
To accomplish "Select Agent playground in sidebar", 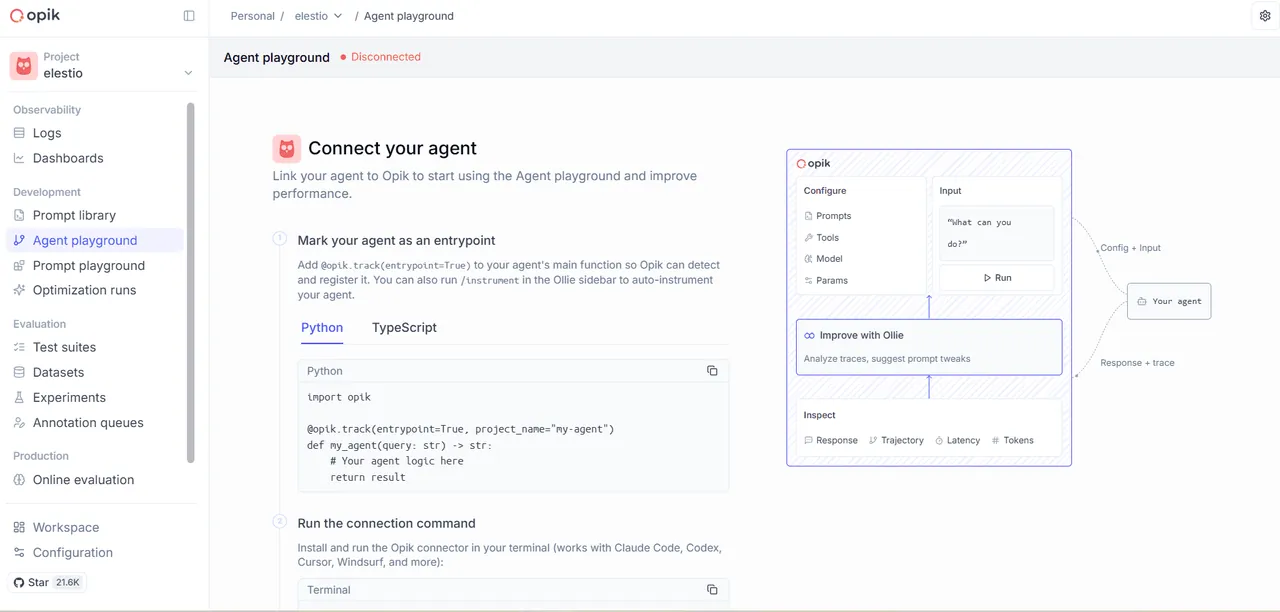I will pos(96,240).
